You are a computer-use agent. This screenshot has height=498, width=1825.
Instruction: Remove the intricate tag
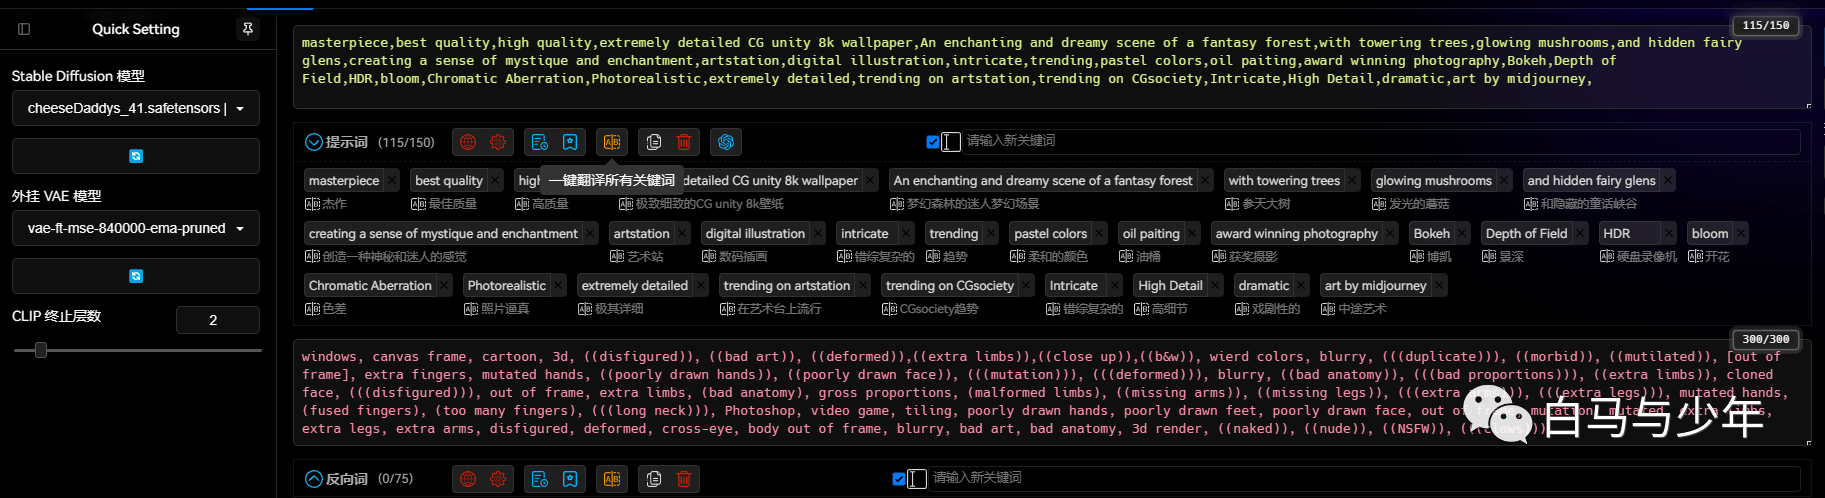(x=906, y=234)
